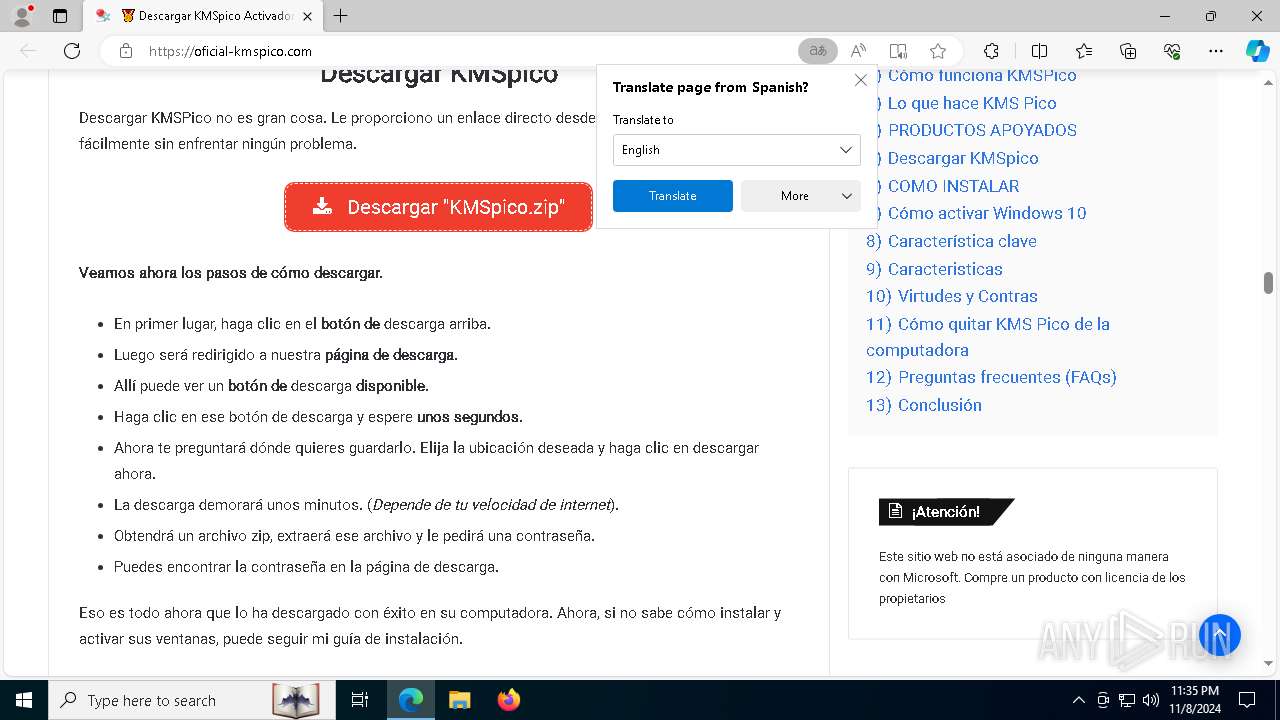Viewport: 1280px width, 720px height.
Task: Click the Microsoft disclaimer paragraph under ¡Atención!
Action: coord(1032,578)
